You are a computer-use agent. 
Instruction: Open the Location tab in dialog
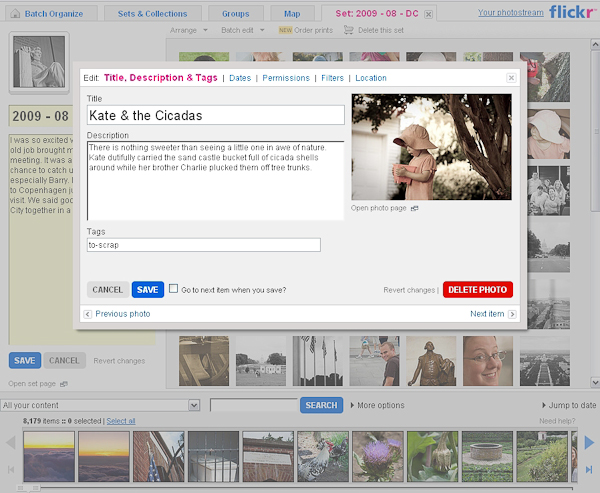(370, 78)
